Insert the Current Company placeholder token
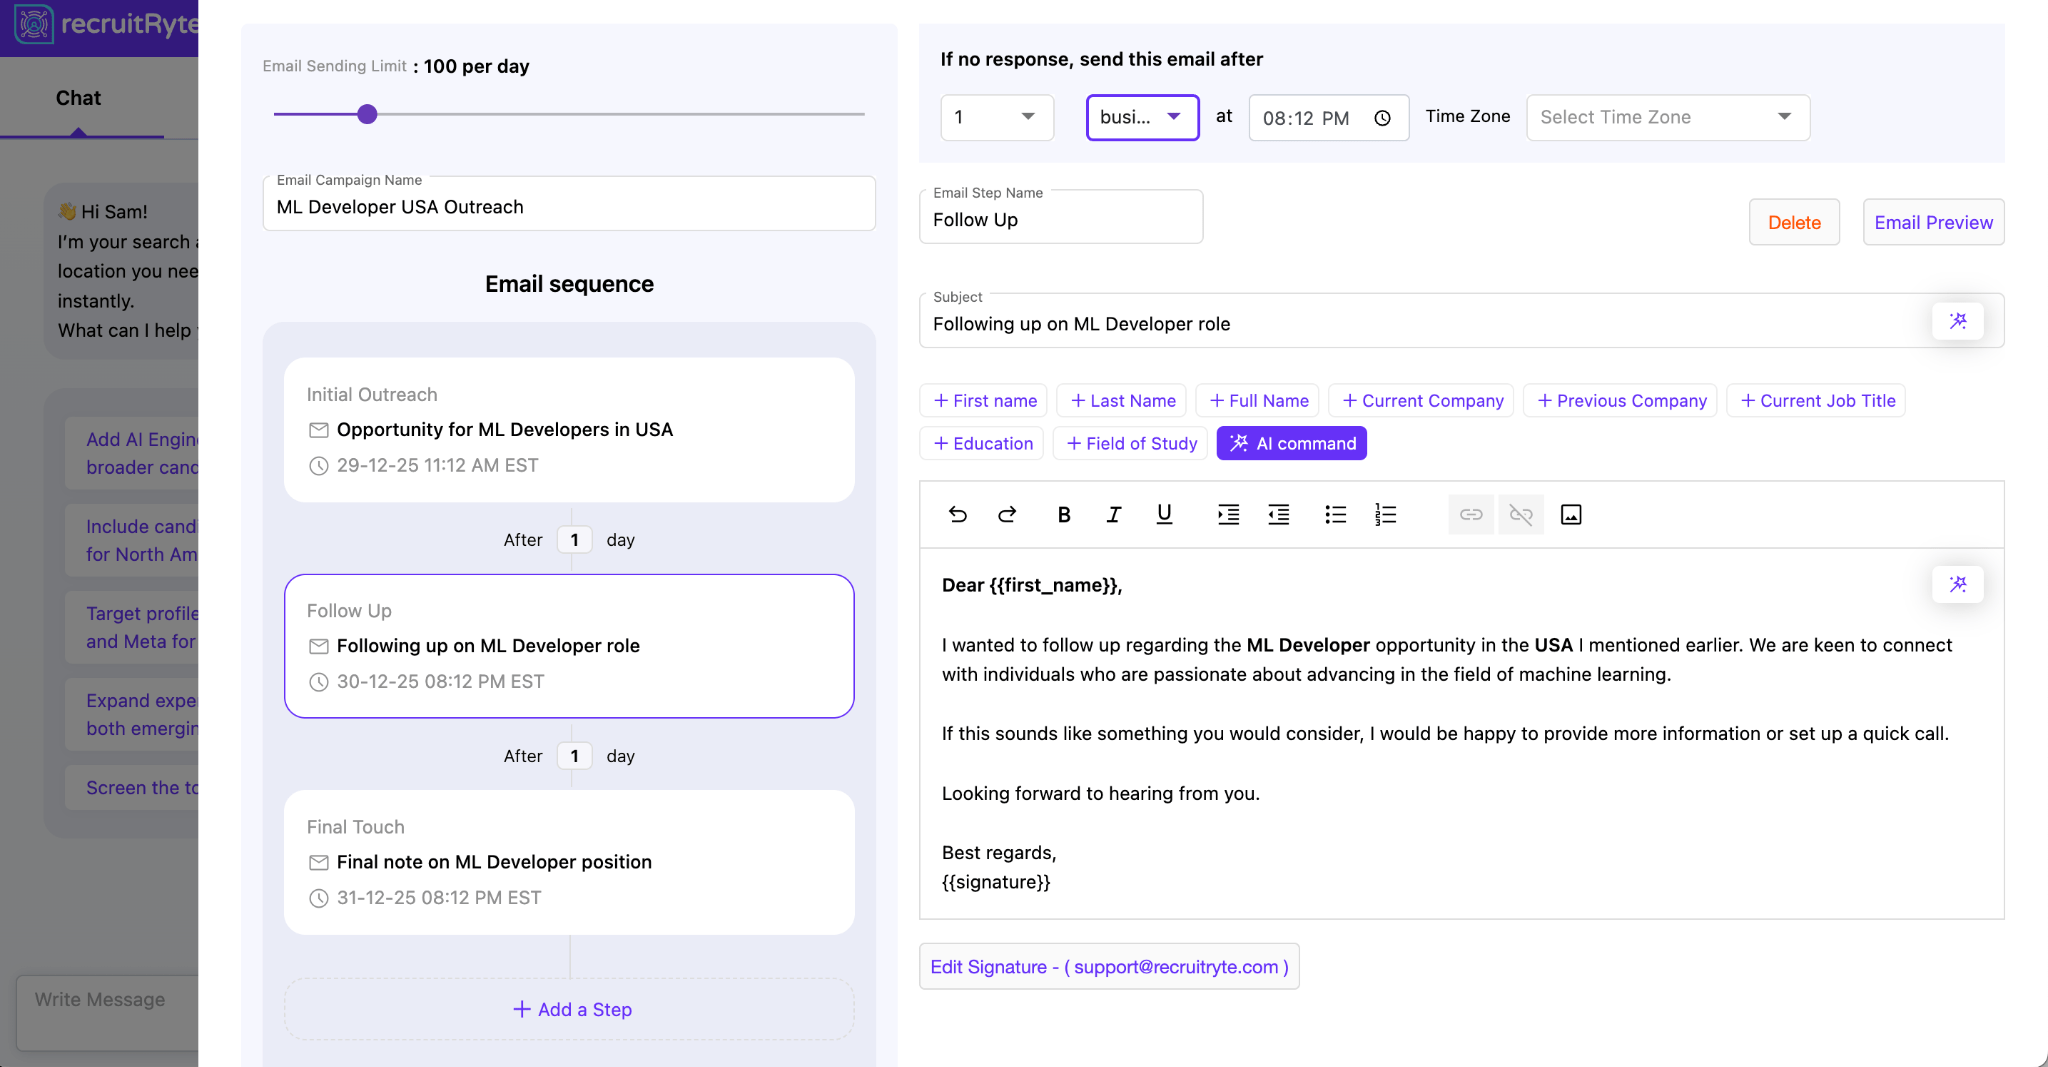Screen dimensions: 2048x1067 coord(1421,400)
